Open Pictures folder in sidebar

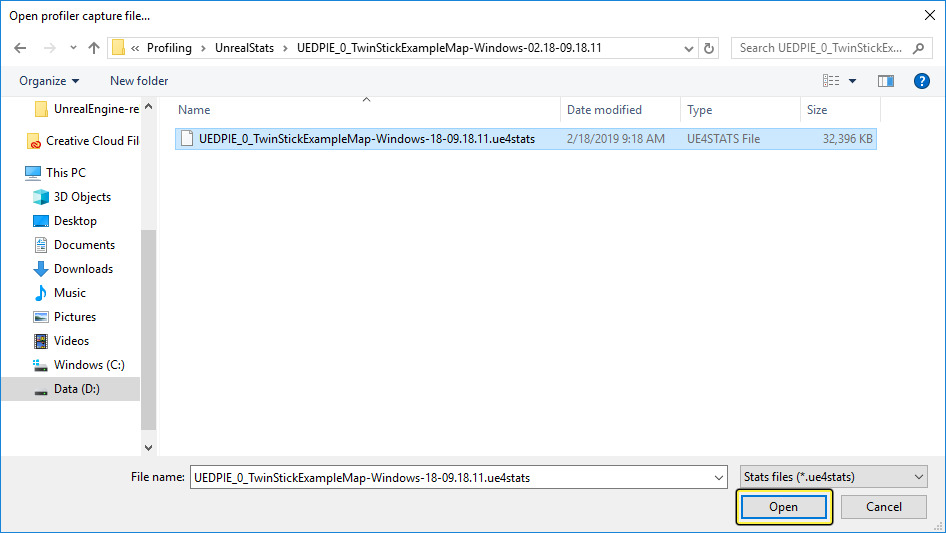(65, 317)
